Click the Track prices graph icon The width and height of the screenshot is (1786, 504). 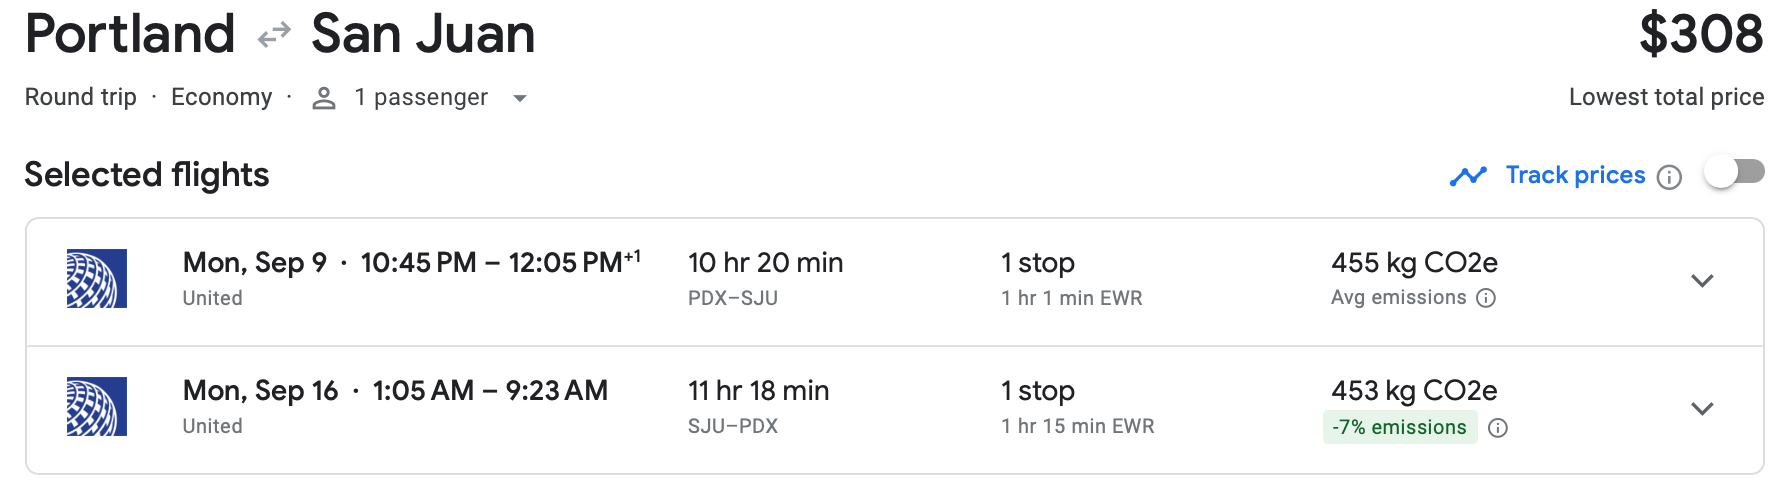[x=1468, y=176]
